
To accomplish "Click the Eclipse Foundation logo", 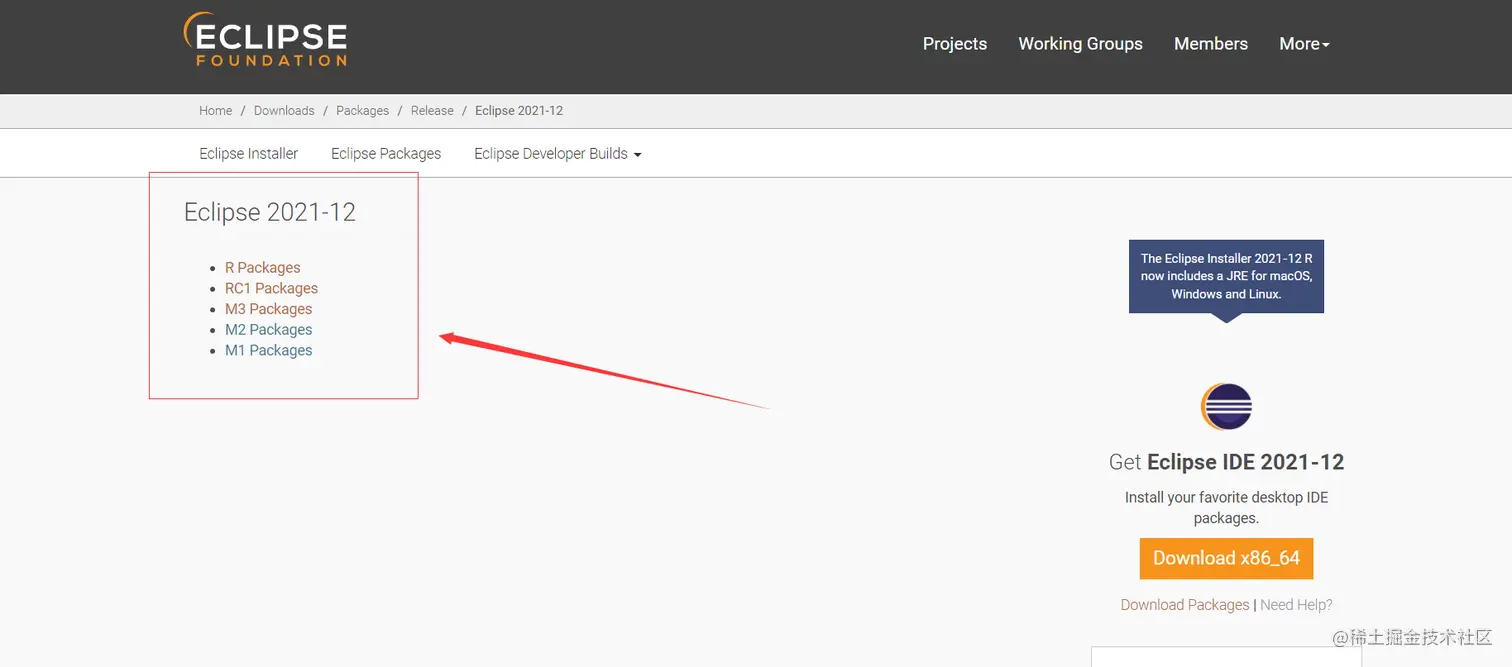I will pyautogui.click(x=265, y=40).
